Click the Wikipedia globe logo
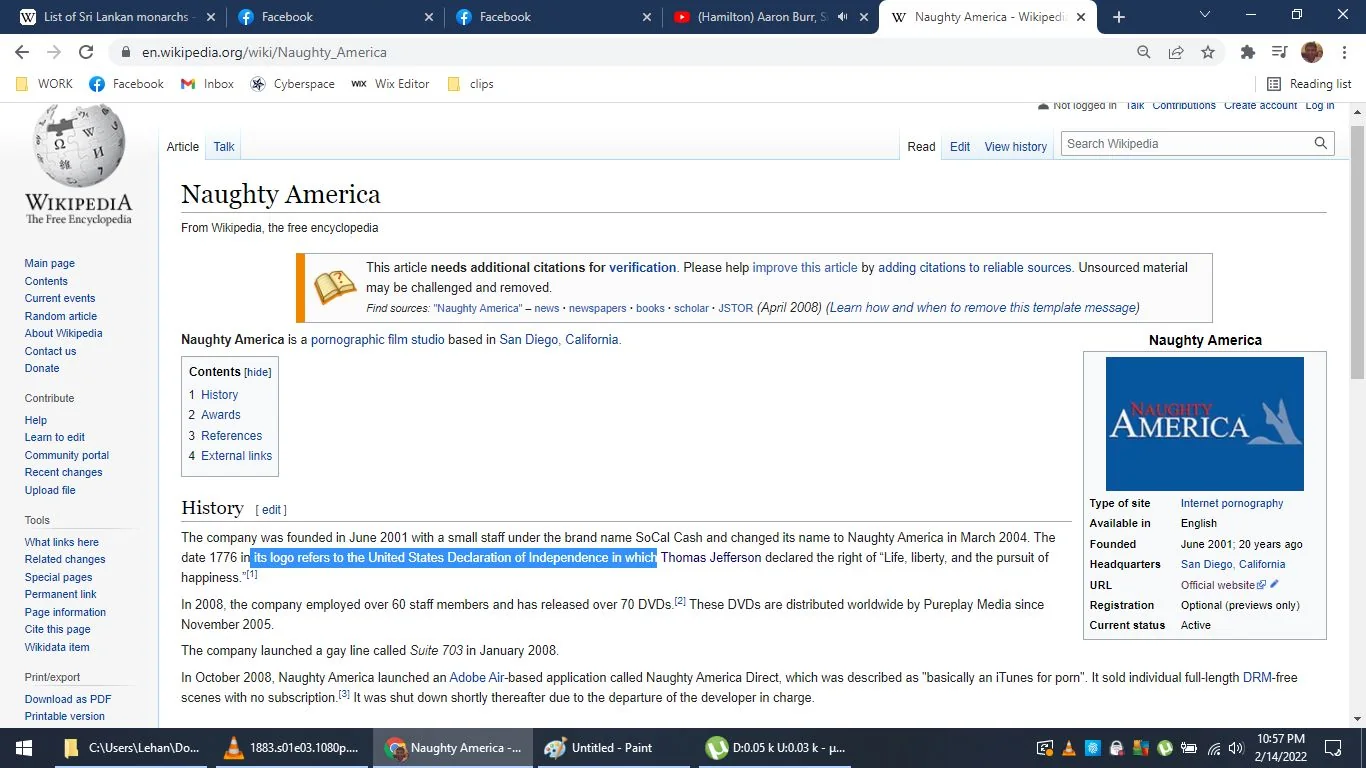Screen dimensions: 1366x768 (x=78, y=146)
